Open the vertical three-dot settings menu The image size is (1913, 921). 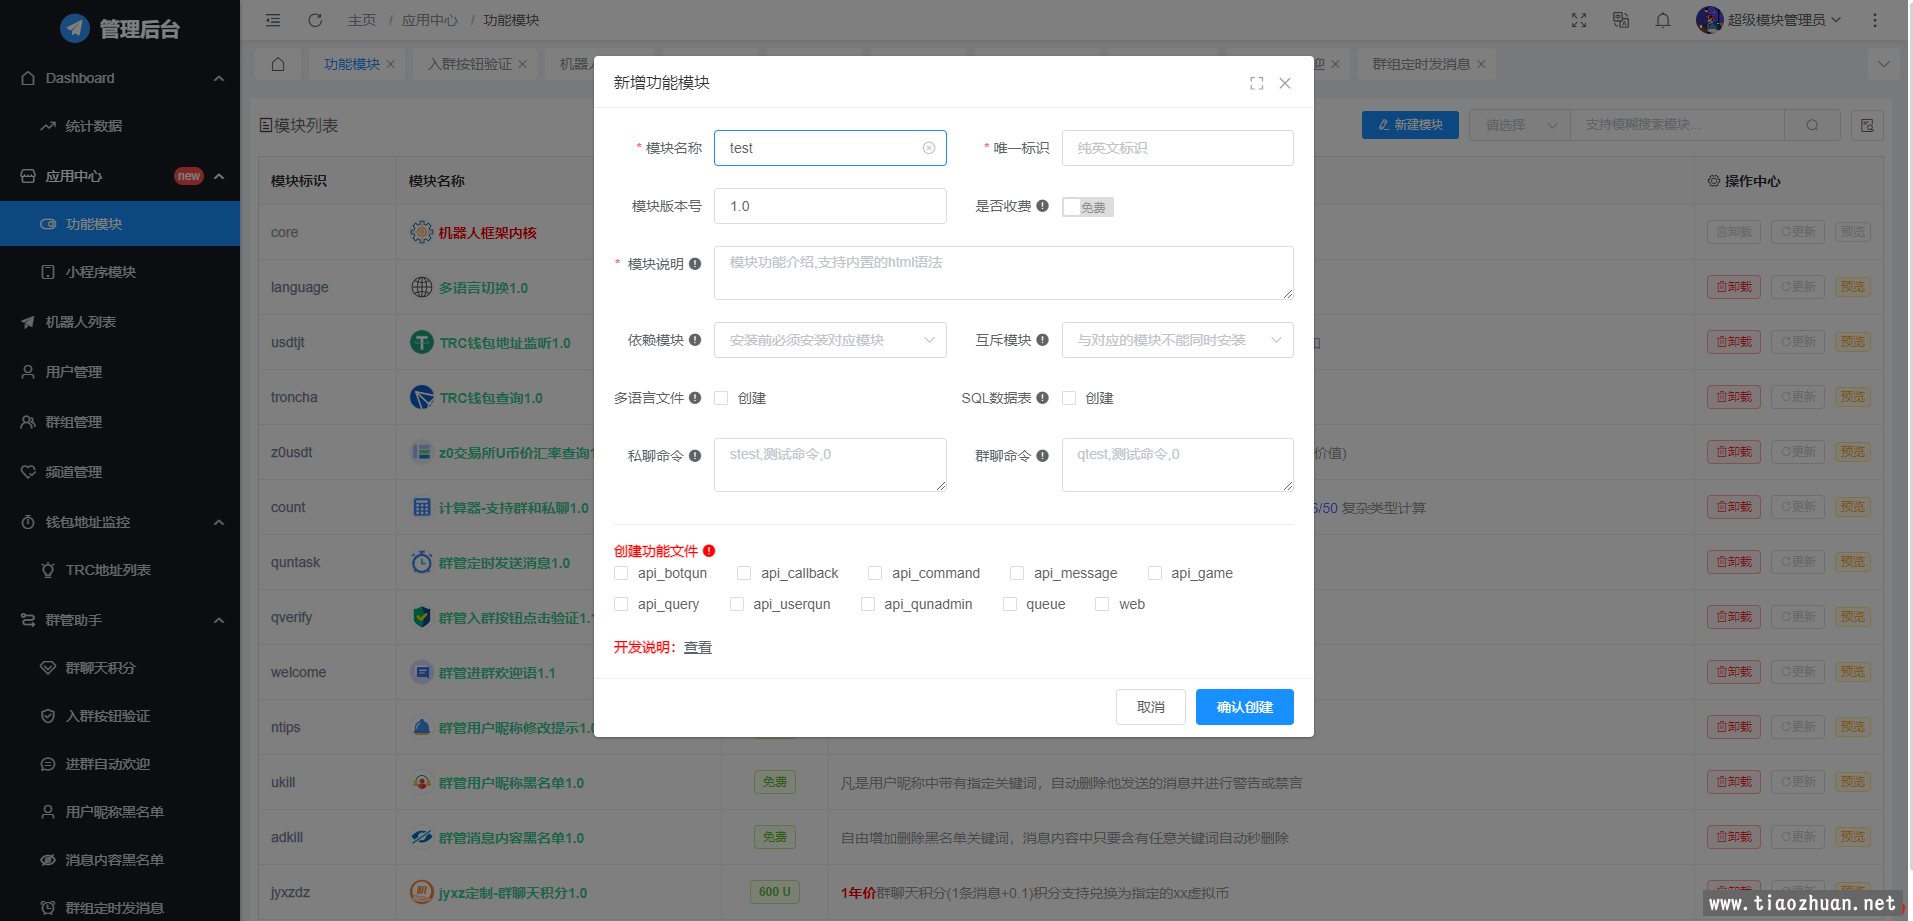point(1875,20)
